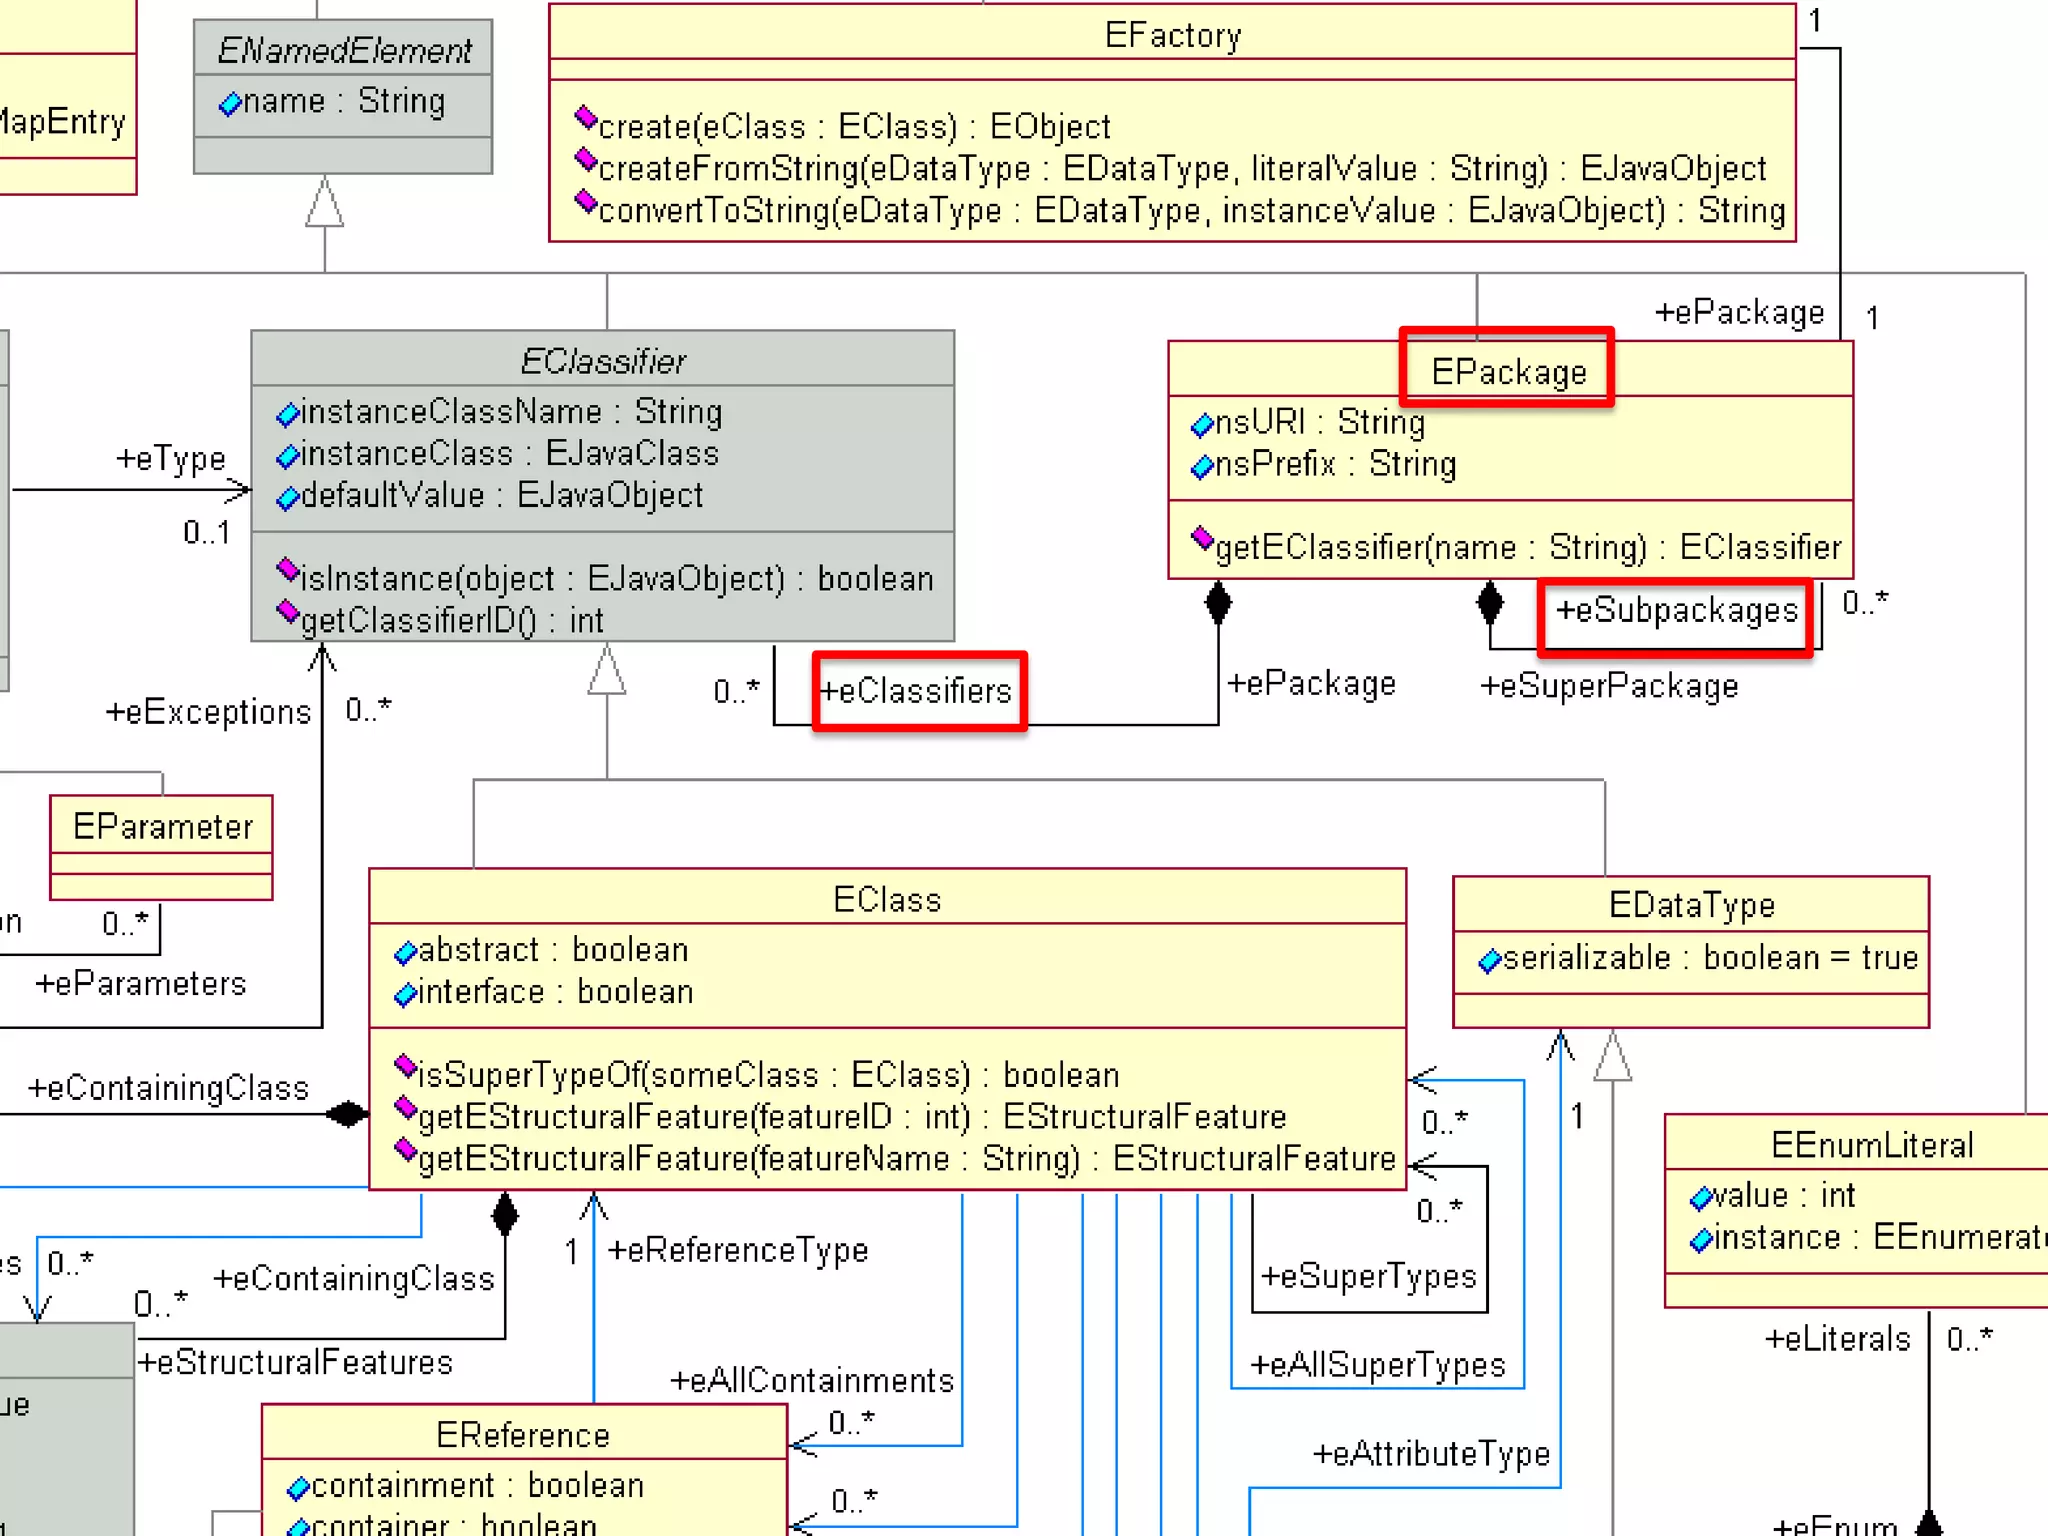
Task: Click the black composition diamond above ePackage label
Action: pyautogui.click(x=1218, y=603)
